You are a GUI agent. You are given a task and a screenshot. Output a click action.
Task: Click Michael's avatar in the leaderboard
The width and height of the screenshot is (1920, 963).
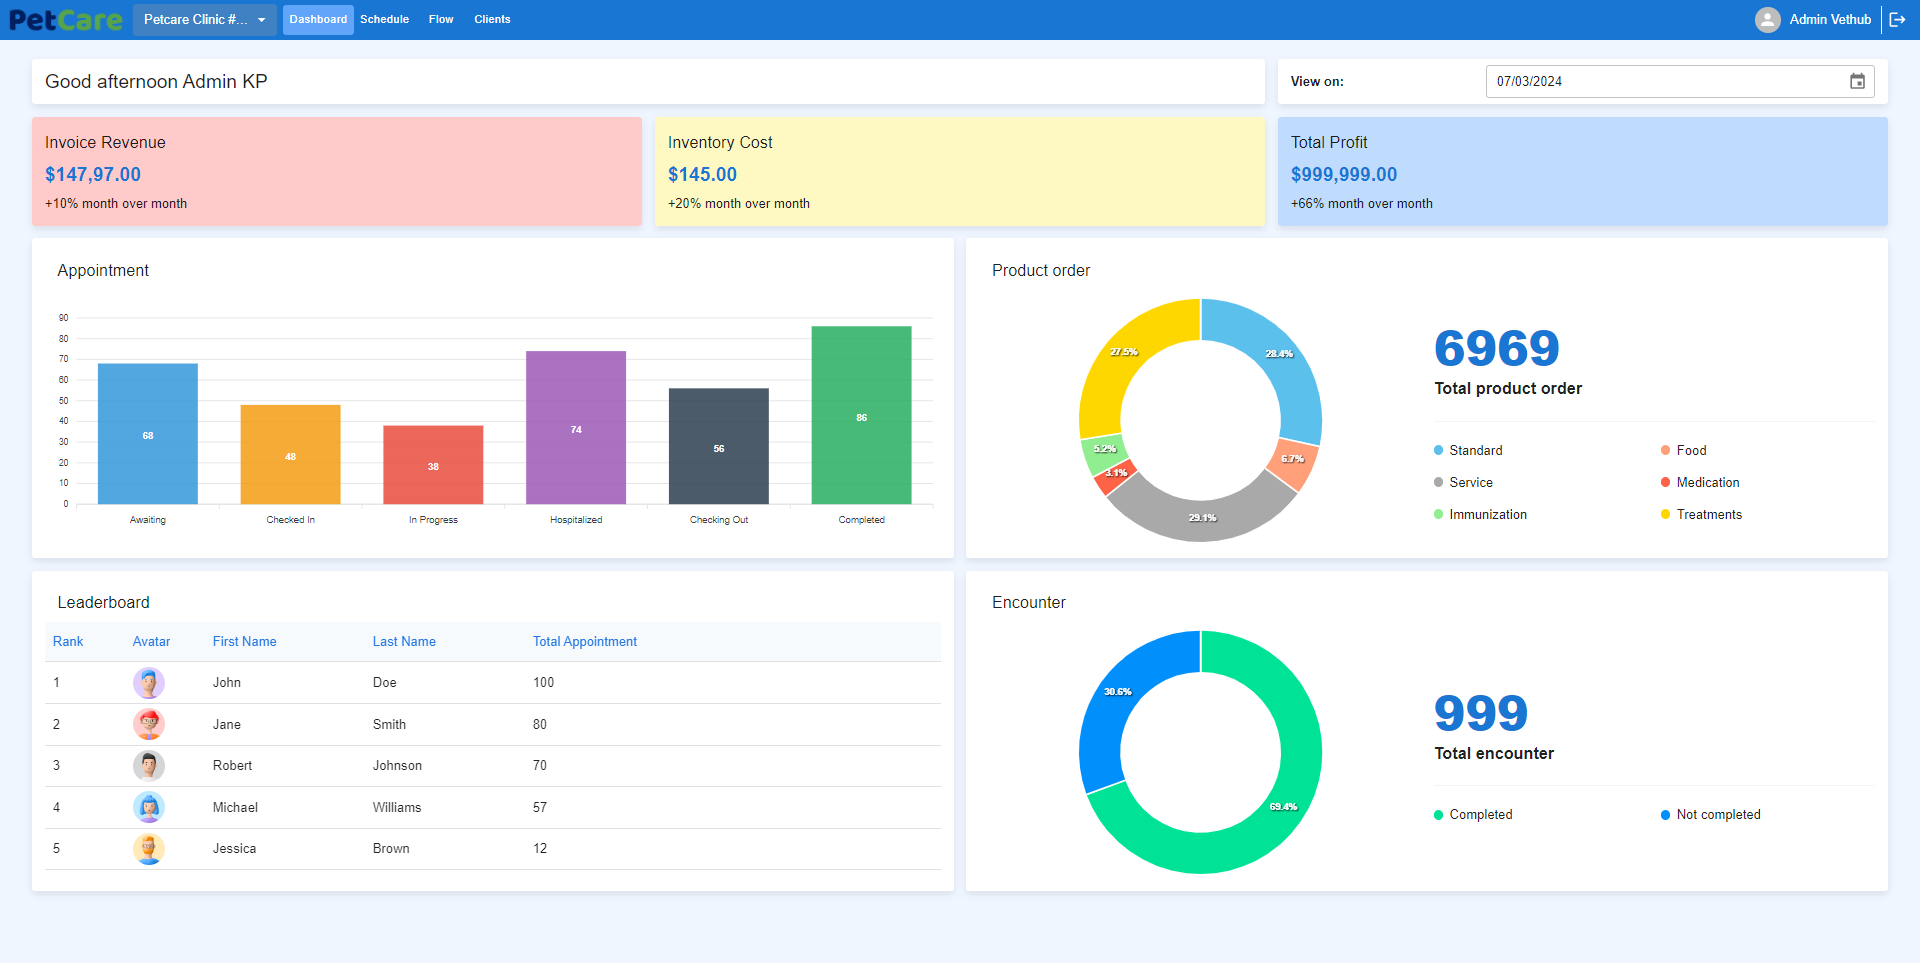coord(149,807)
